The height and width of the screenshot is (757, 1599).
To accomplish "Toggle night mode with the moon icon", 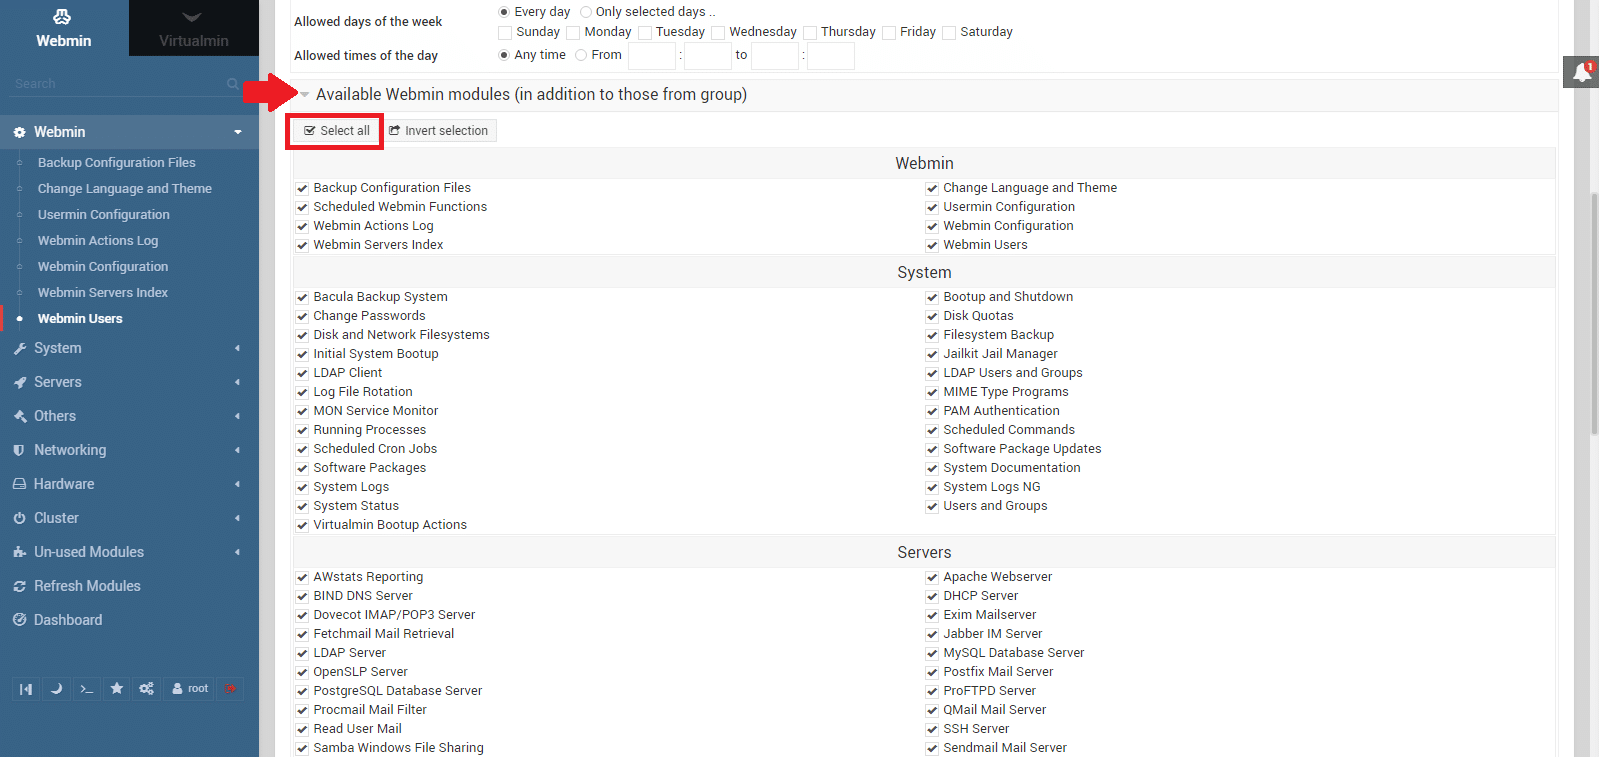I will pos(56,689).
